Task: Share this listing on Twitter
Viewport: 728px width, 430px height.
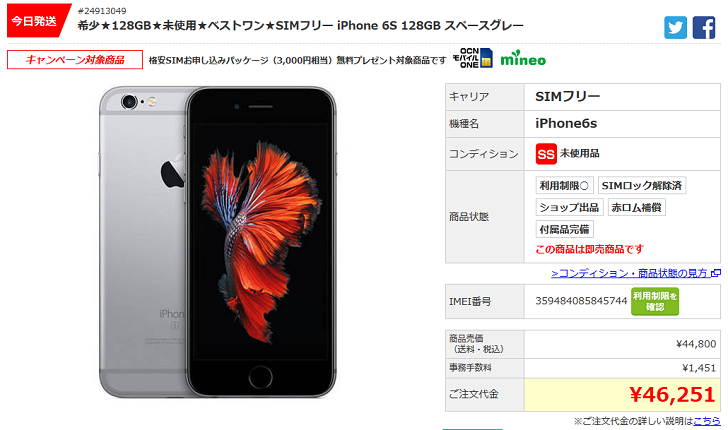Action: click(x=675, y=27)
